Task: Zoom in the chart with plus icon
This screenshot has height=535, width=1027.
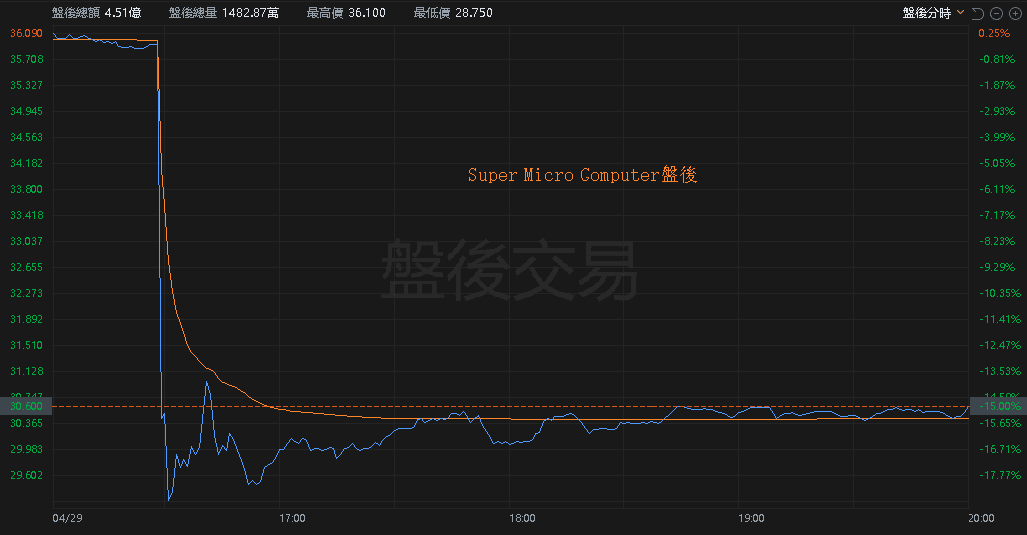Action: pyautogui.click(x=1015, y=13)
